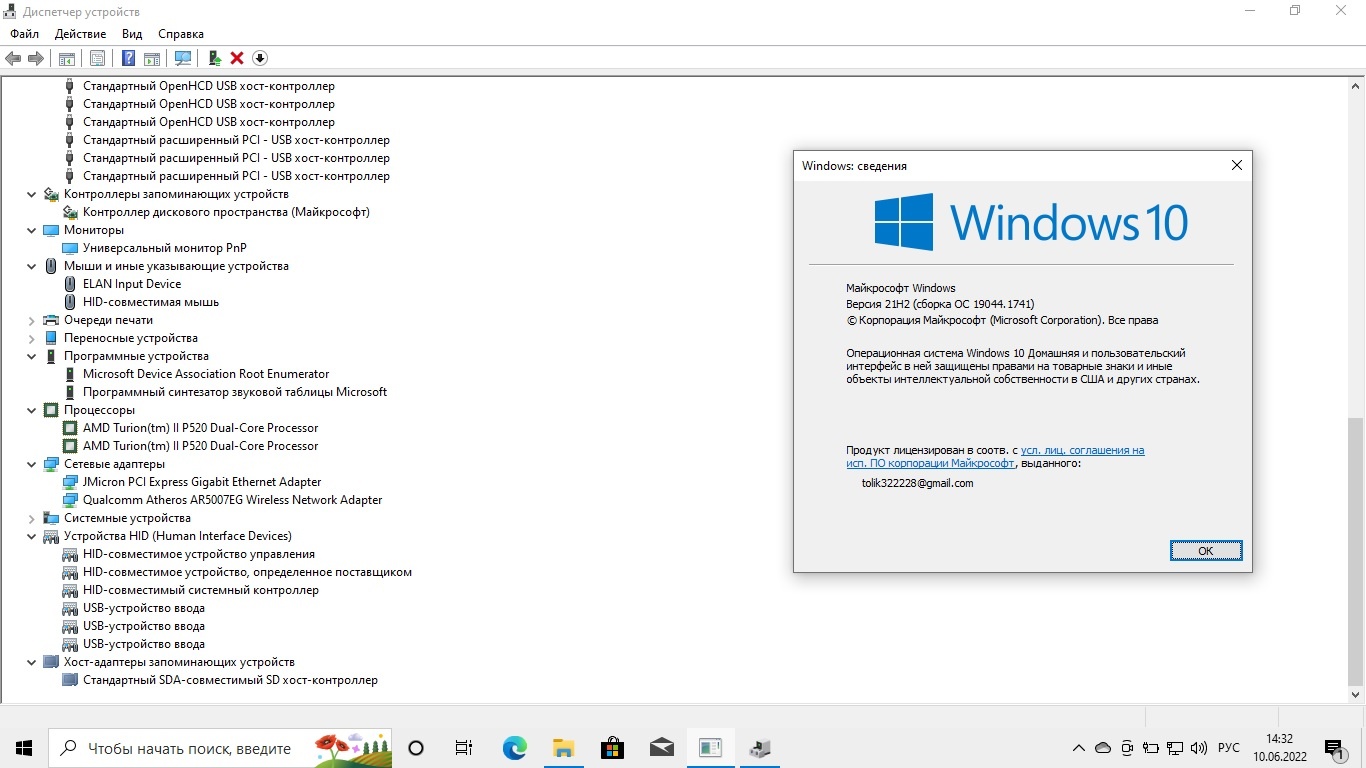
Task: Toggle the action pane toolbar icon
Action: tap(152, 58)
